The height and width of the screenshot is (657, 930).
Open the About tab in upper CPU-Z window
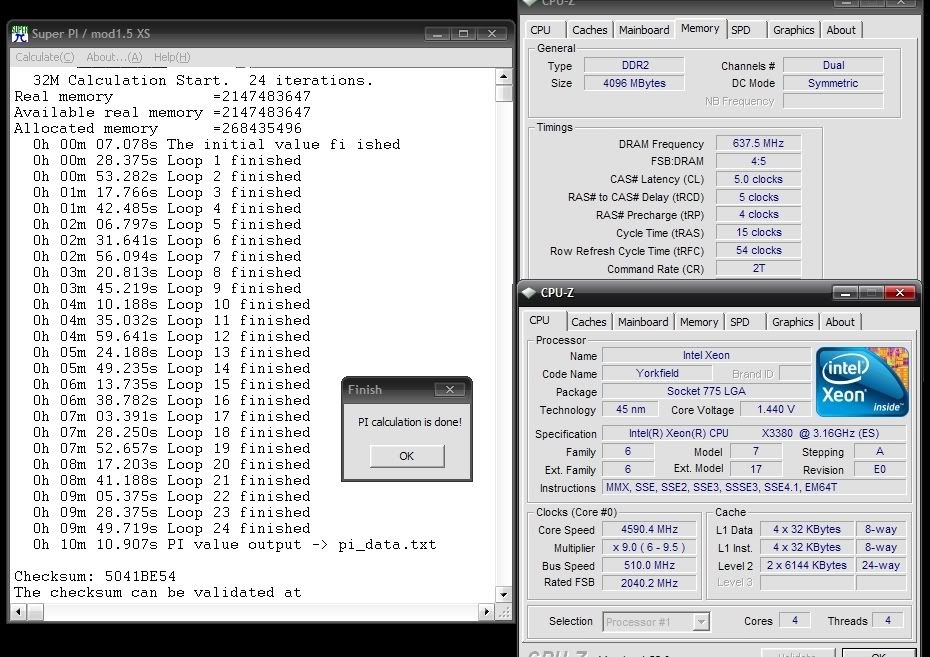tap(841, 30)
